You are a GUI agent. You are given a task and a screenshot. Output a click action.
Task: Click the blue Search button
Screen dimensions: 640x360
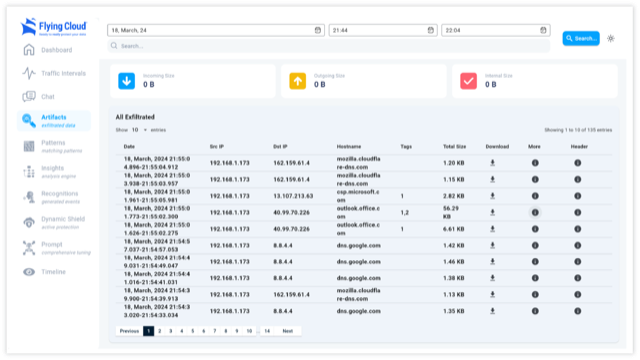[581, 38]
